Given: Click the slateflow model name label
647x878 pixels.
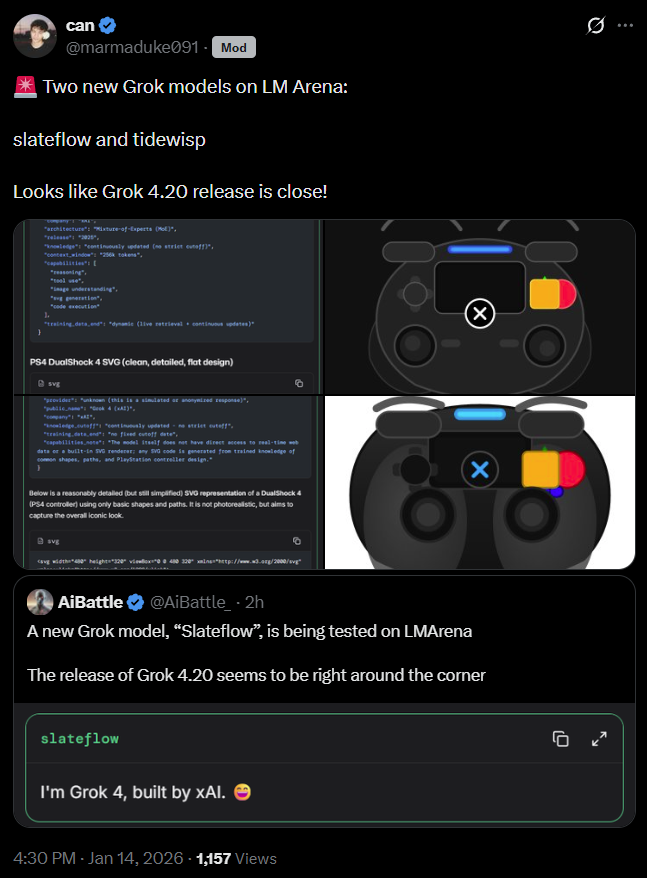Looking at the screenshot, I should pos(80,739).
